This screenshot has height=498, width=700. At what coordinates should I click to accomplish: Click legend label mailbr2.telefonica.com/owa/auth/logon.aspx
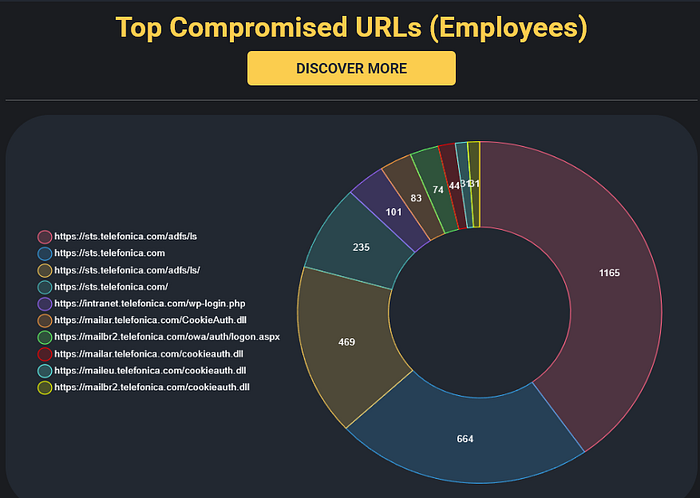(167, 337)
